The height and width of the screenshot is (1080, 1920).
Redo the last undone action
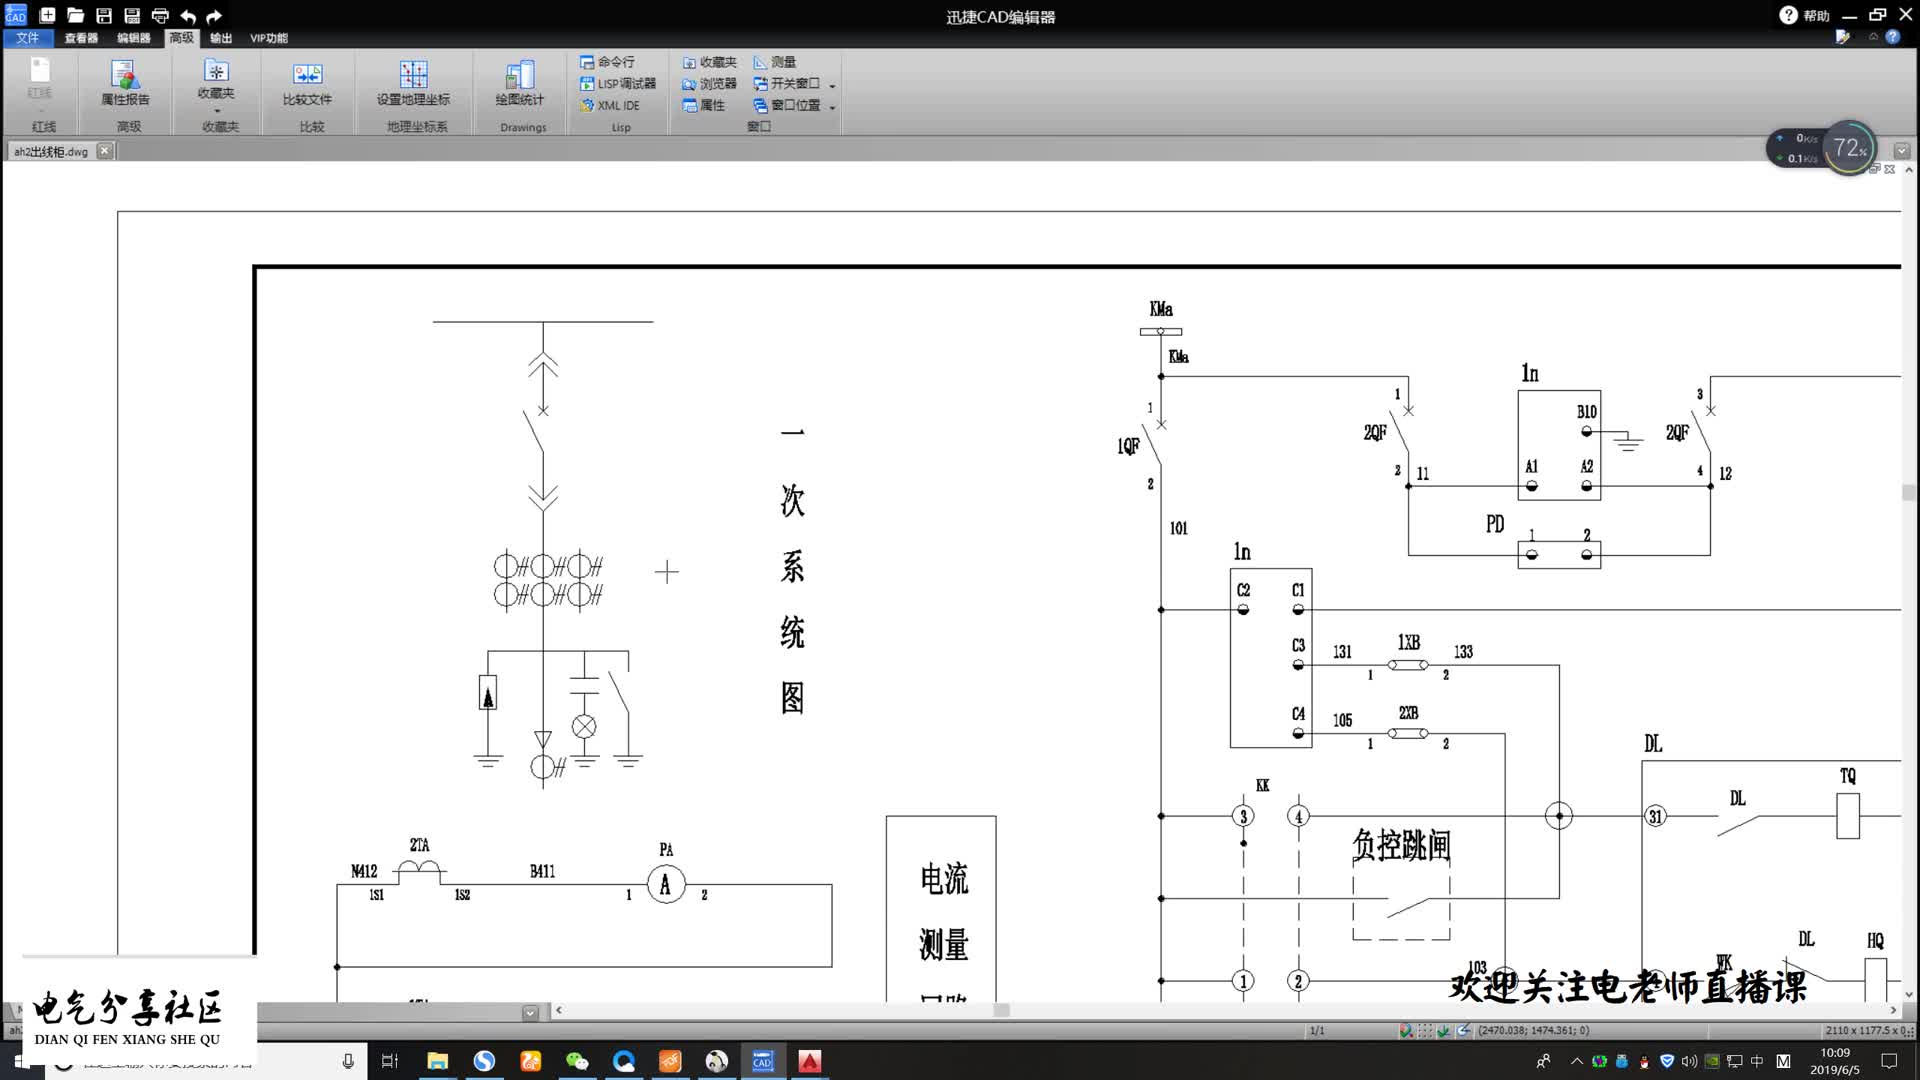coord(214,16)
